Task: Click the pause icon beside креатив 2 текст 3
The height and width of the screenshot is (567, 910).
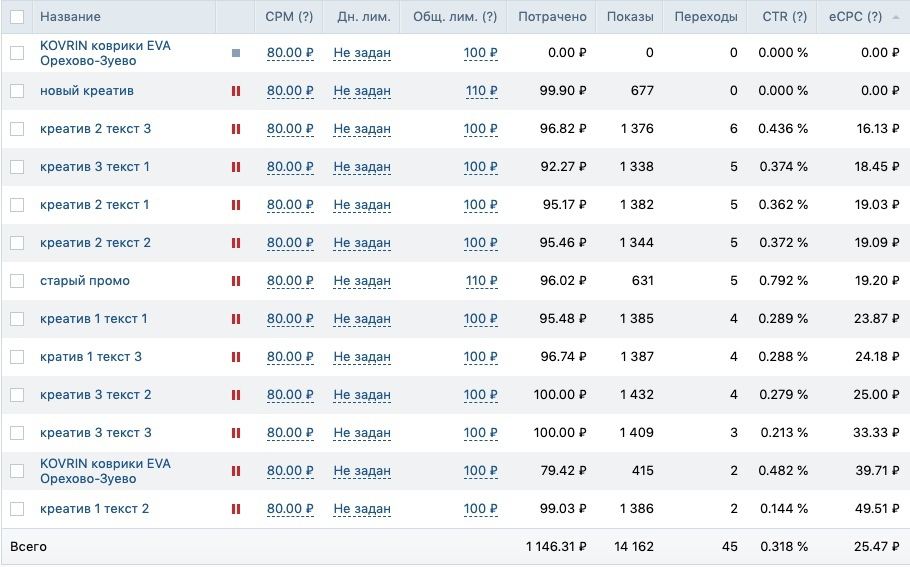Action: [x=236, y=129]
